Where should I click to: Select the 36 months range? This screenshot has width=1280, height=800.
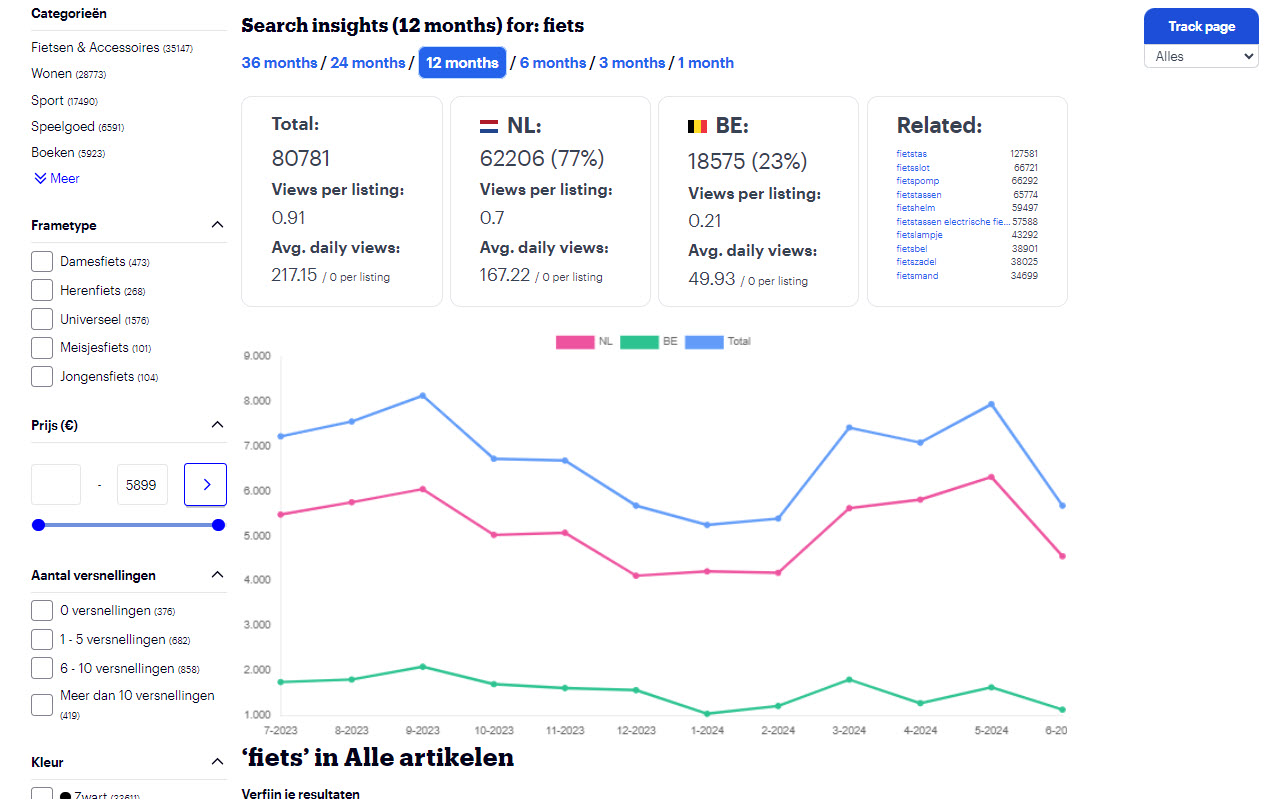click(279, 63)
